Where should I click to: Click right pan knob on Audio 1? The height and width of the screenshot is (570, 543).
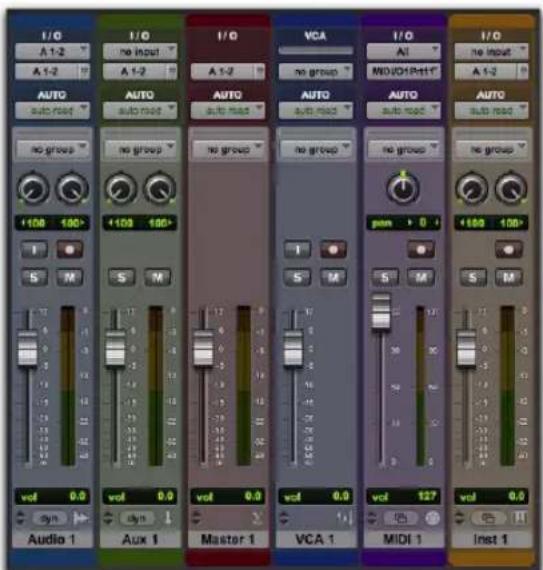[x=72, y=189]
